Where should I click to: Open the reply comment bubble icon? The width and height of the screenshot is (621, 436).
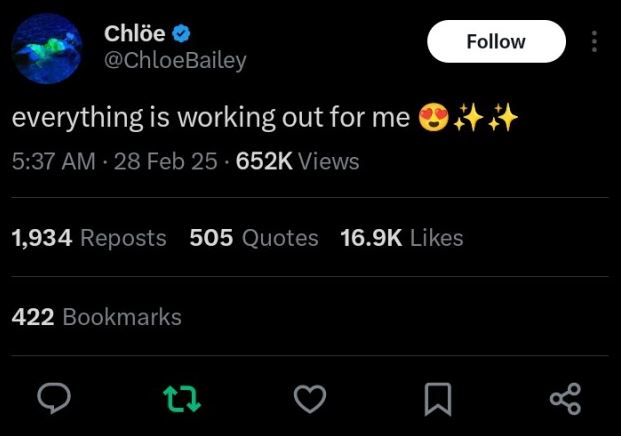(52, 399)
